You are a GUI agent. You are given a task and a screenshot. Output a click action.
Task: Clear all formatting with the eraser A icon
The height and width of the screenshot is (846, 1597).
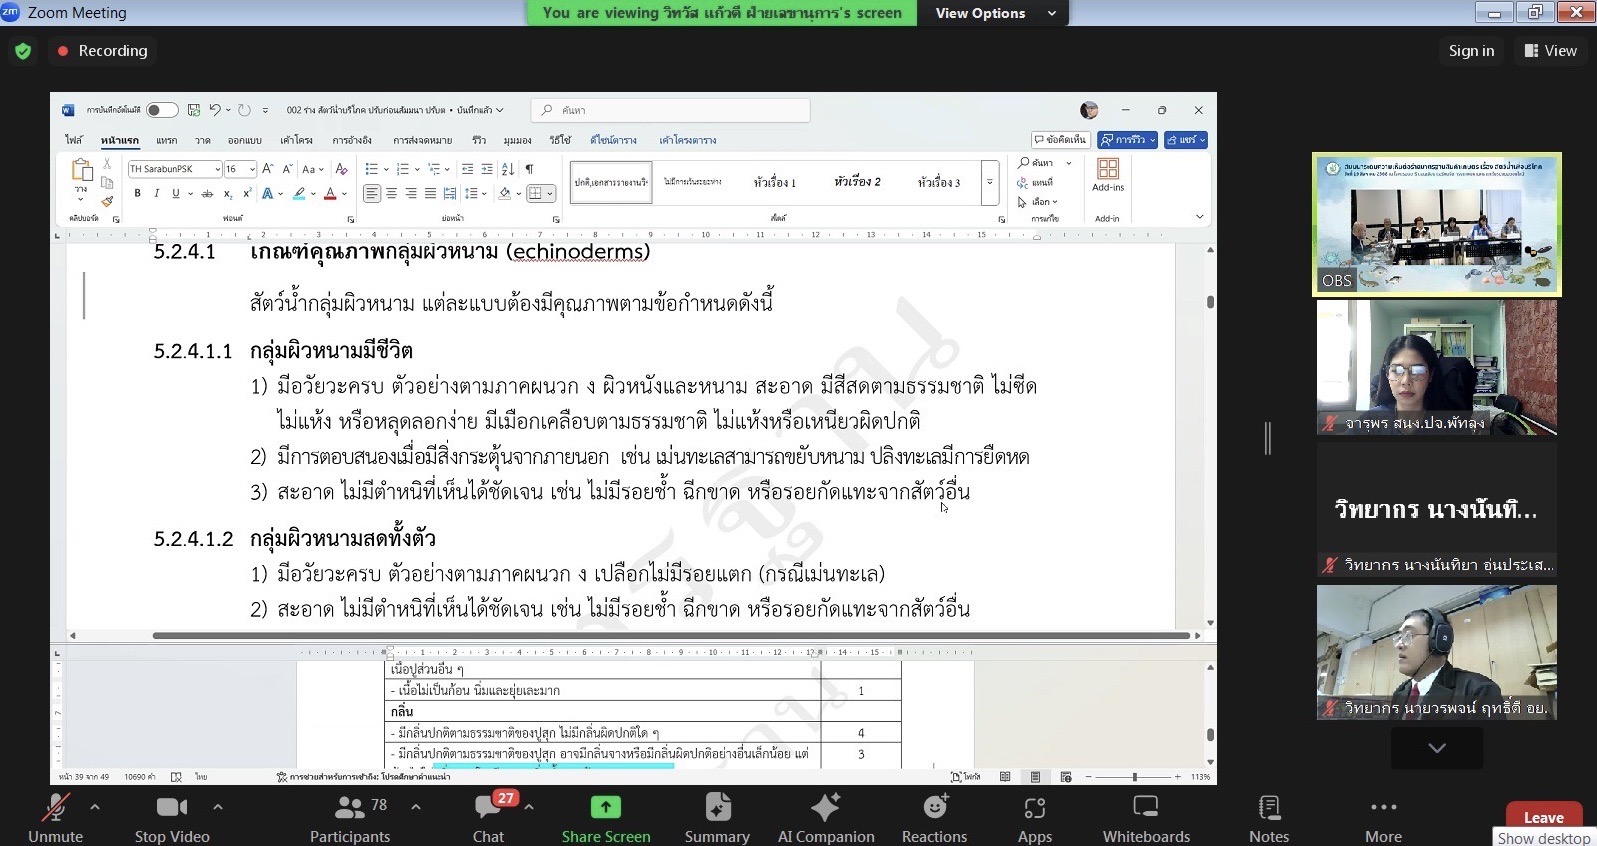[341, 169]
